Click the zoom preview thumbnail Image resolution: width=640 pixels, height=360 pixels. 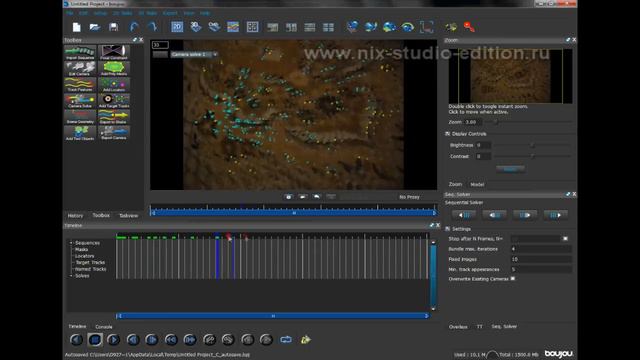point(510,76)
